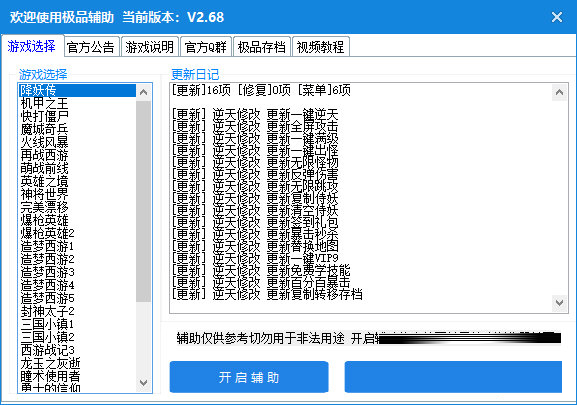Click log entry 更新全屏攻击
Screen dimensions: 577x405
click(255, 127)
